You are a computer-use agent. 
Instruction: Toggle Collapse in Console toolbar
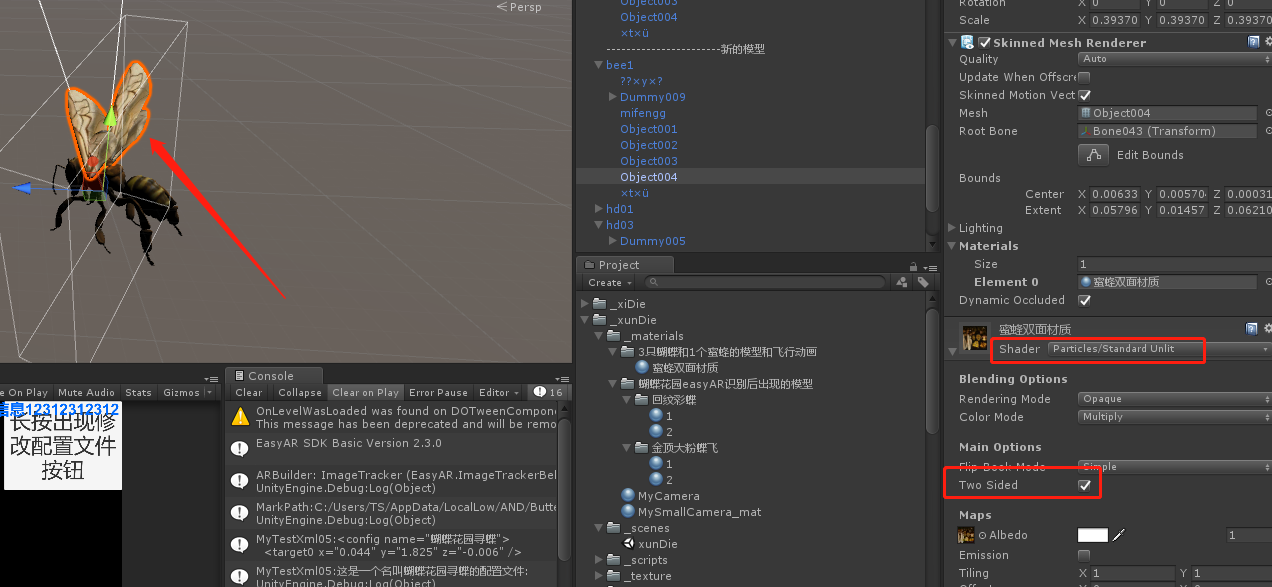pyautogui.click(x=299, y=393)
